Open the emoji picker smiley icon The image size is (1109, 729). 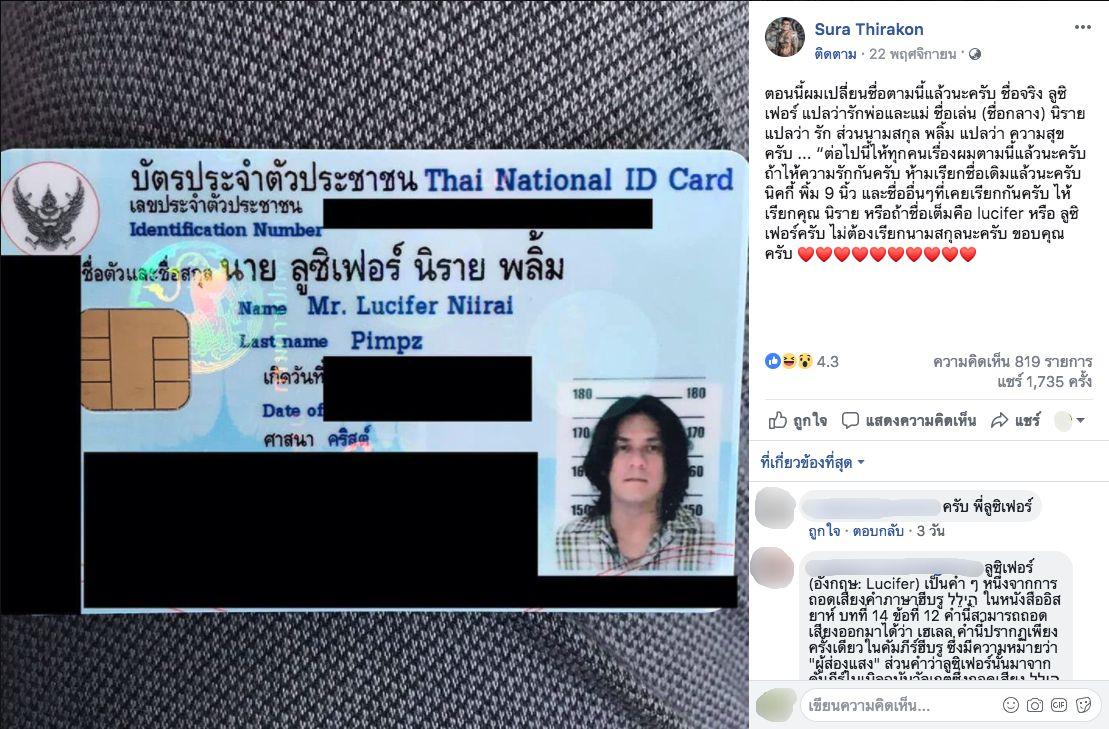pos(1011,705)
